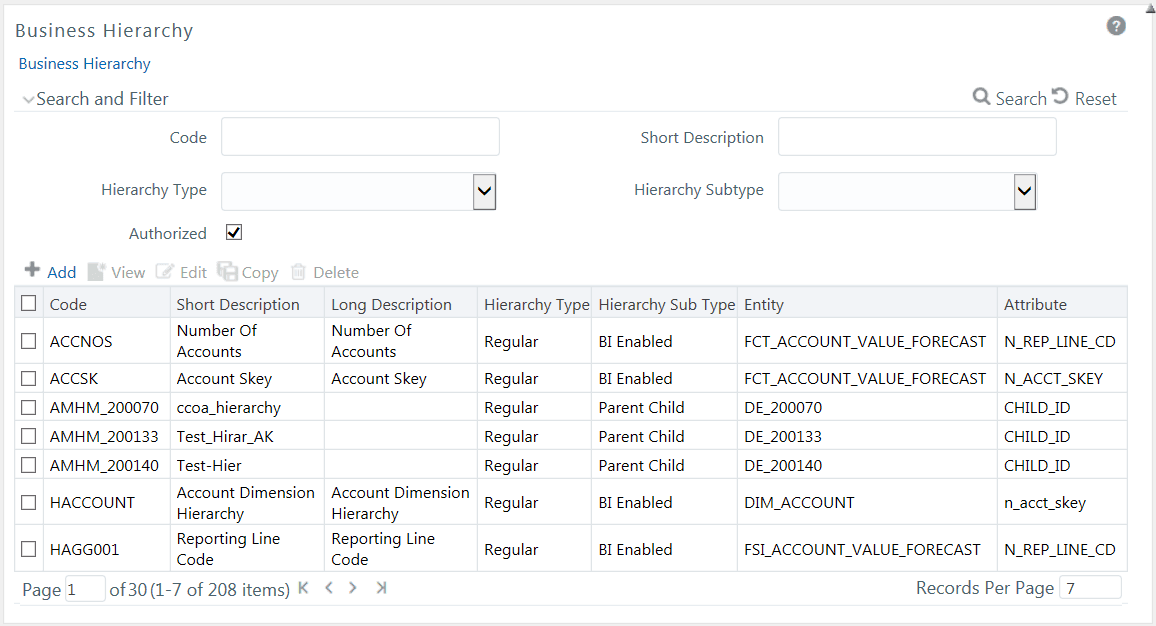1156x626 pixels.
Task: Click the Search magnifier icon
Action: coord(982,97)
